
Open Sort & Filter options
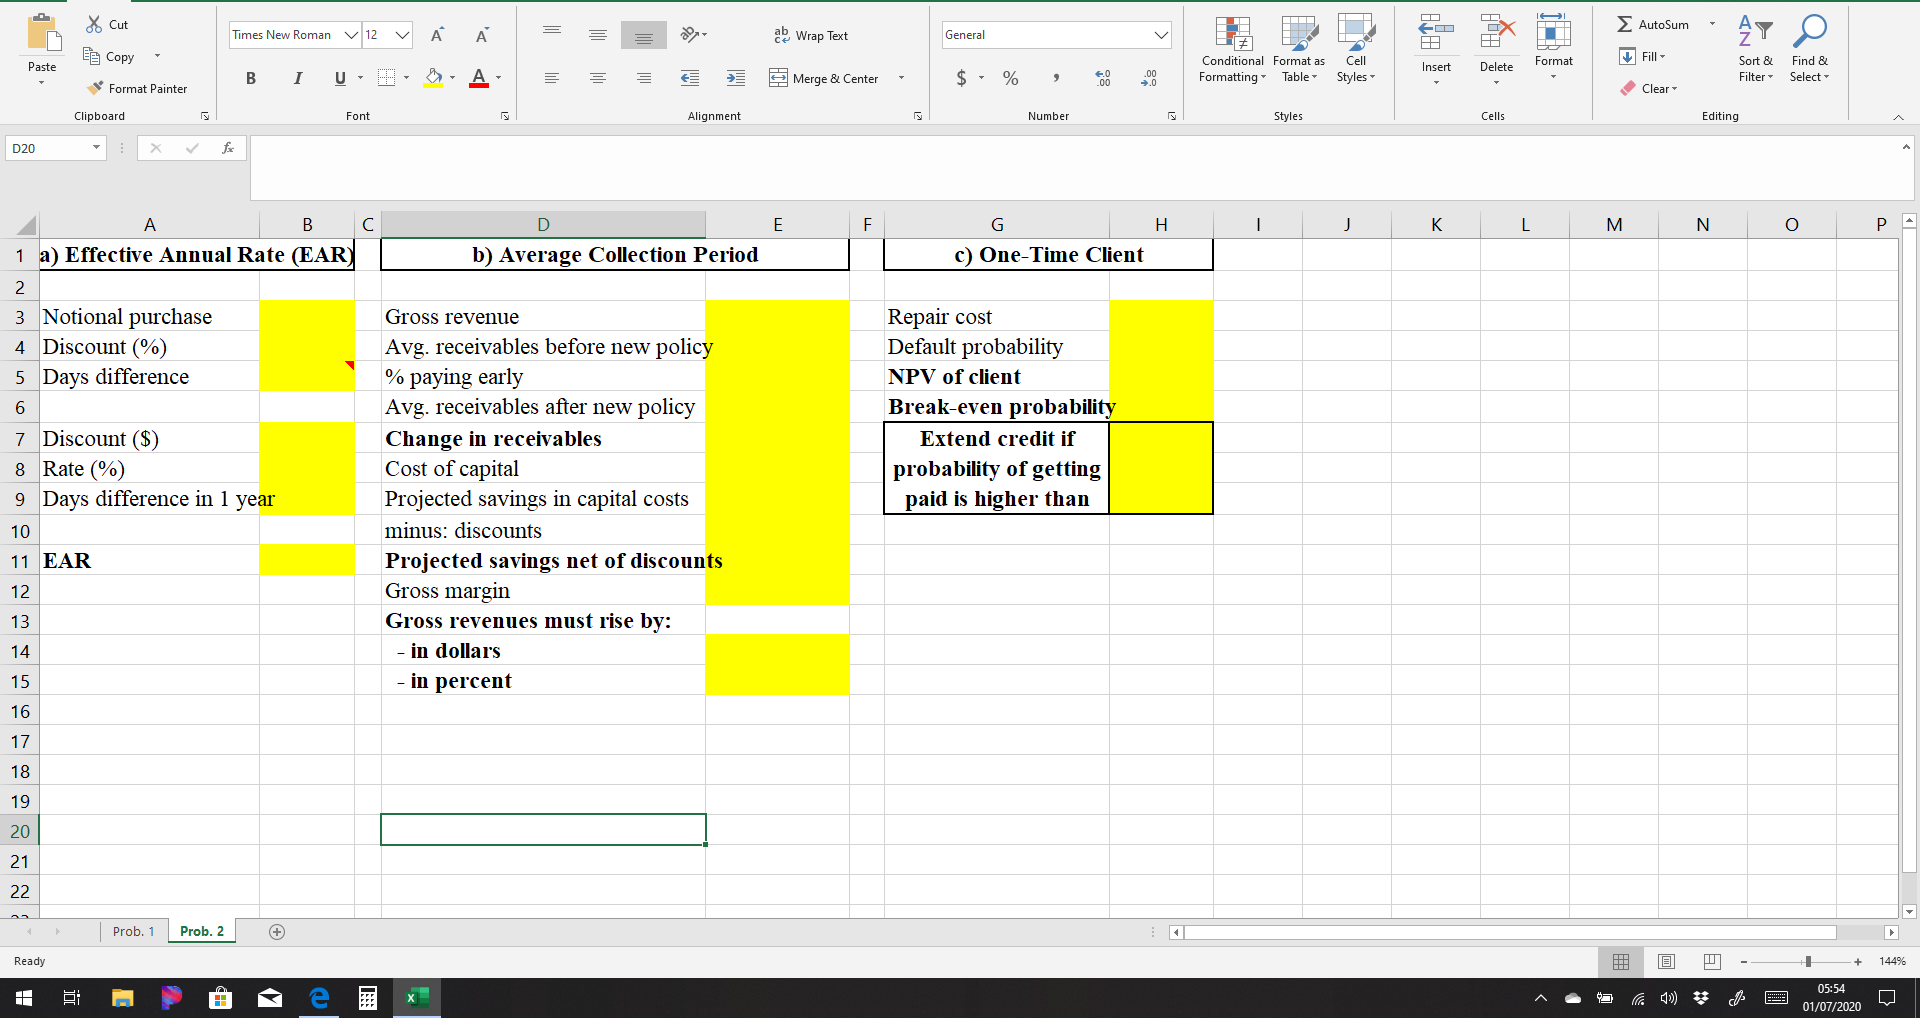point(1755,48)
